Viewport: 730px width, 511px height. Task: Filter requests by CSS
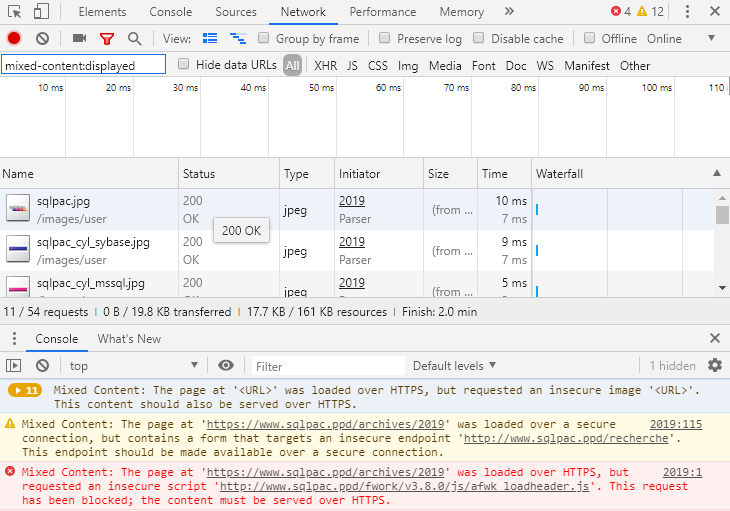[378, 66]
